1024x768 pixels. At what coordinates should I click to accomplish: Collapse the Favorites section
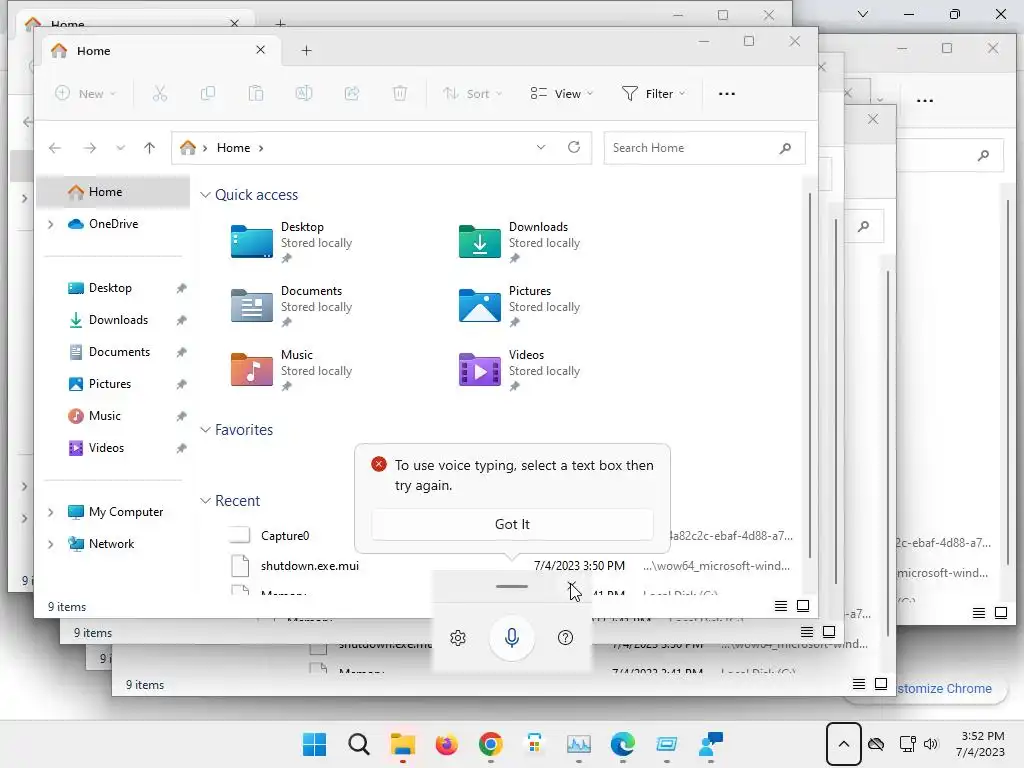click(205, 430)
